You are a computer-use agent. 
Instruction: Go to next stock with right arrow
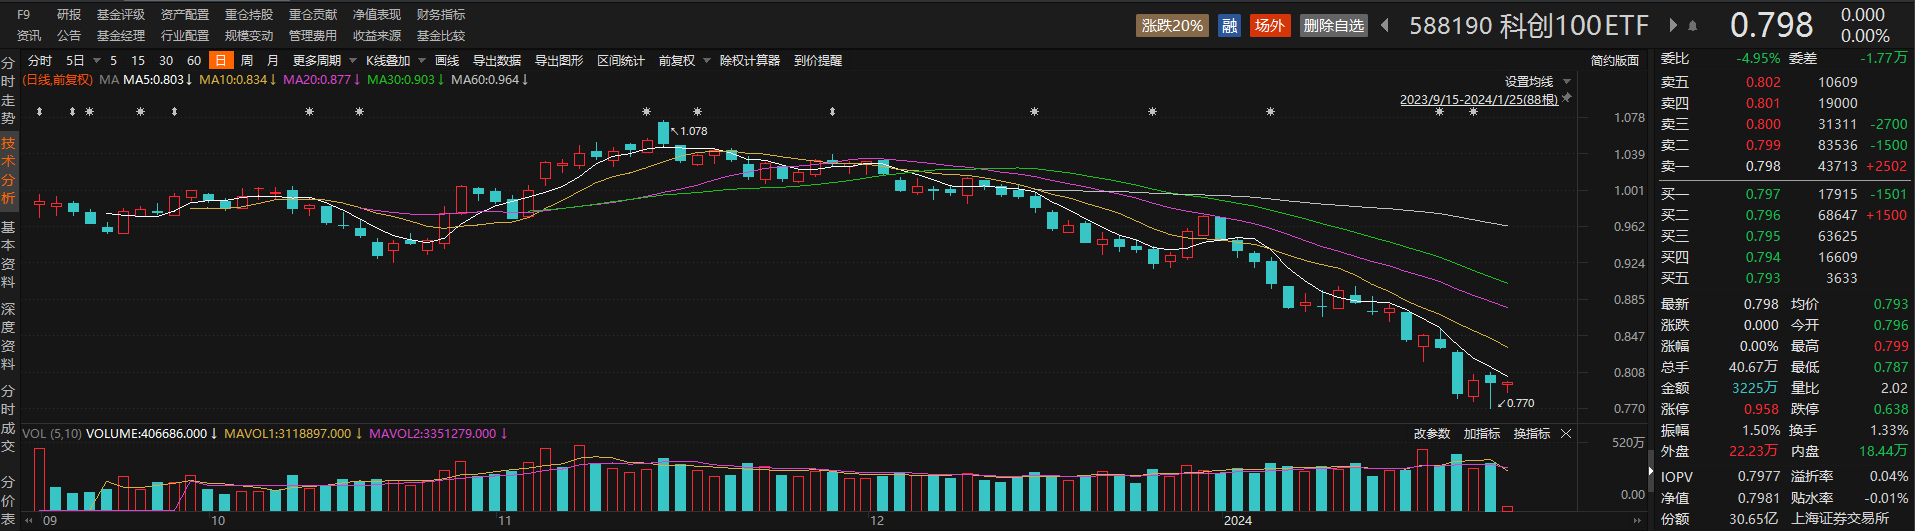tap(1673, 25)
